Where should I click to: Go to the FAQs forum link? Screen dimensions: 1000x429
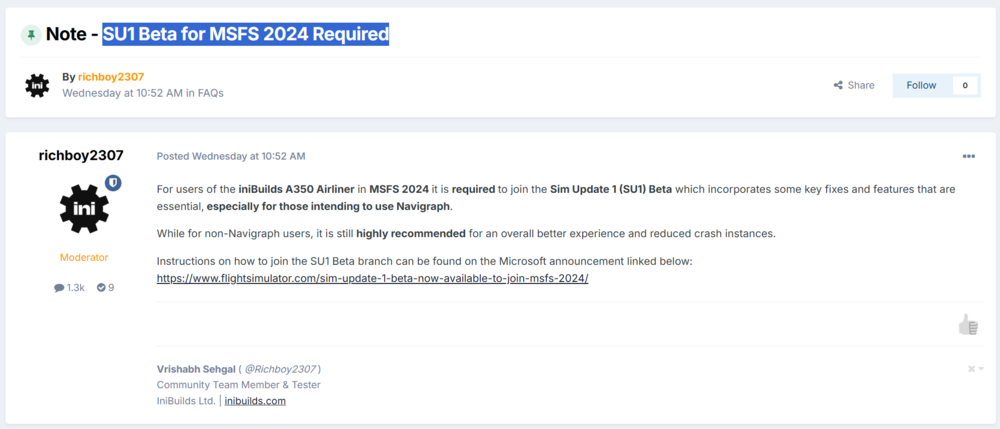(x=211, y=93)
